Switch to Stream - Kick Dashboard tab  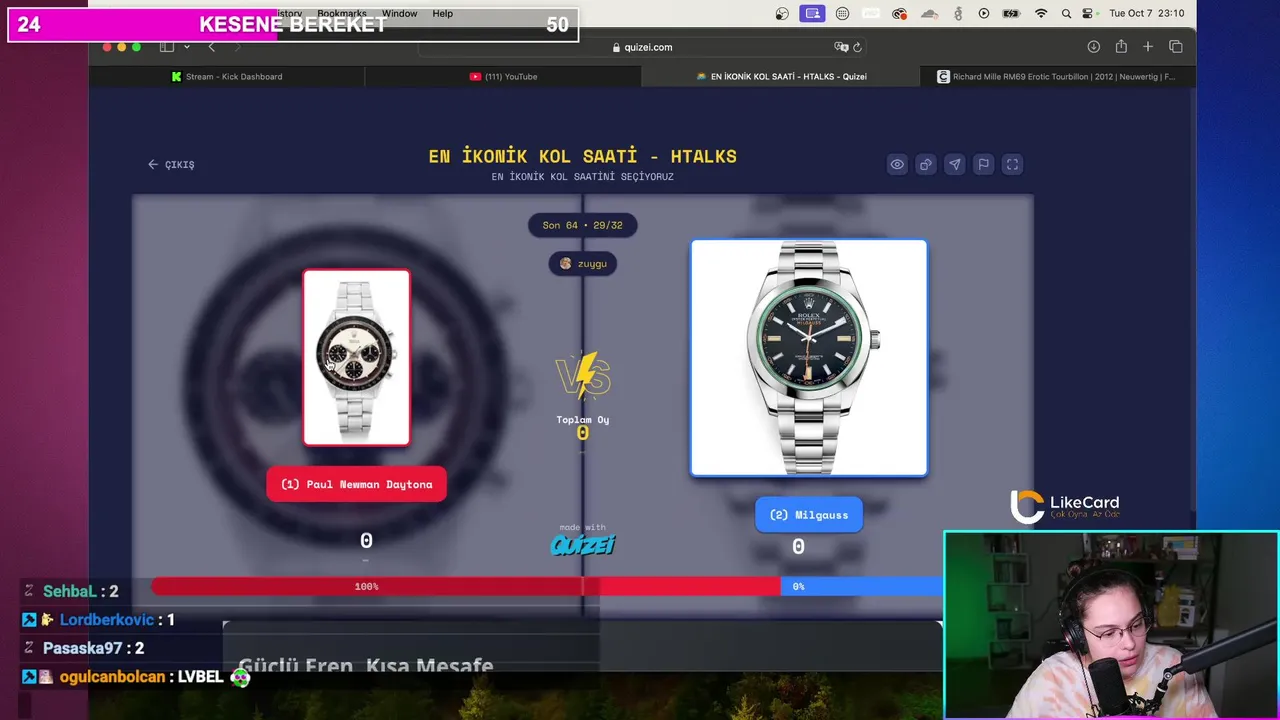227,76
